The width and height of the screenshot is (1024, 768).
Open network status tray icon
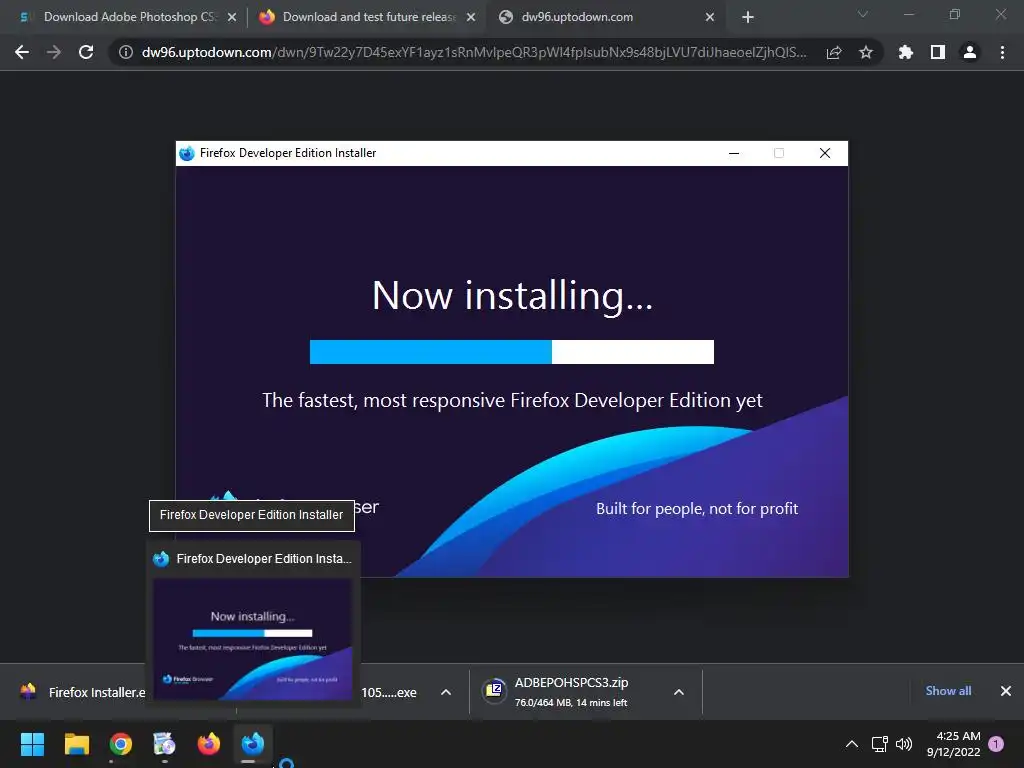[x=880, y=744]
